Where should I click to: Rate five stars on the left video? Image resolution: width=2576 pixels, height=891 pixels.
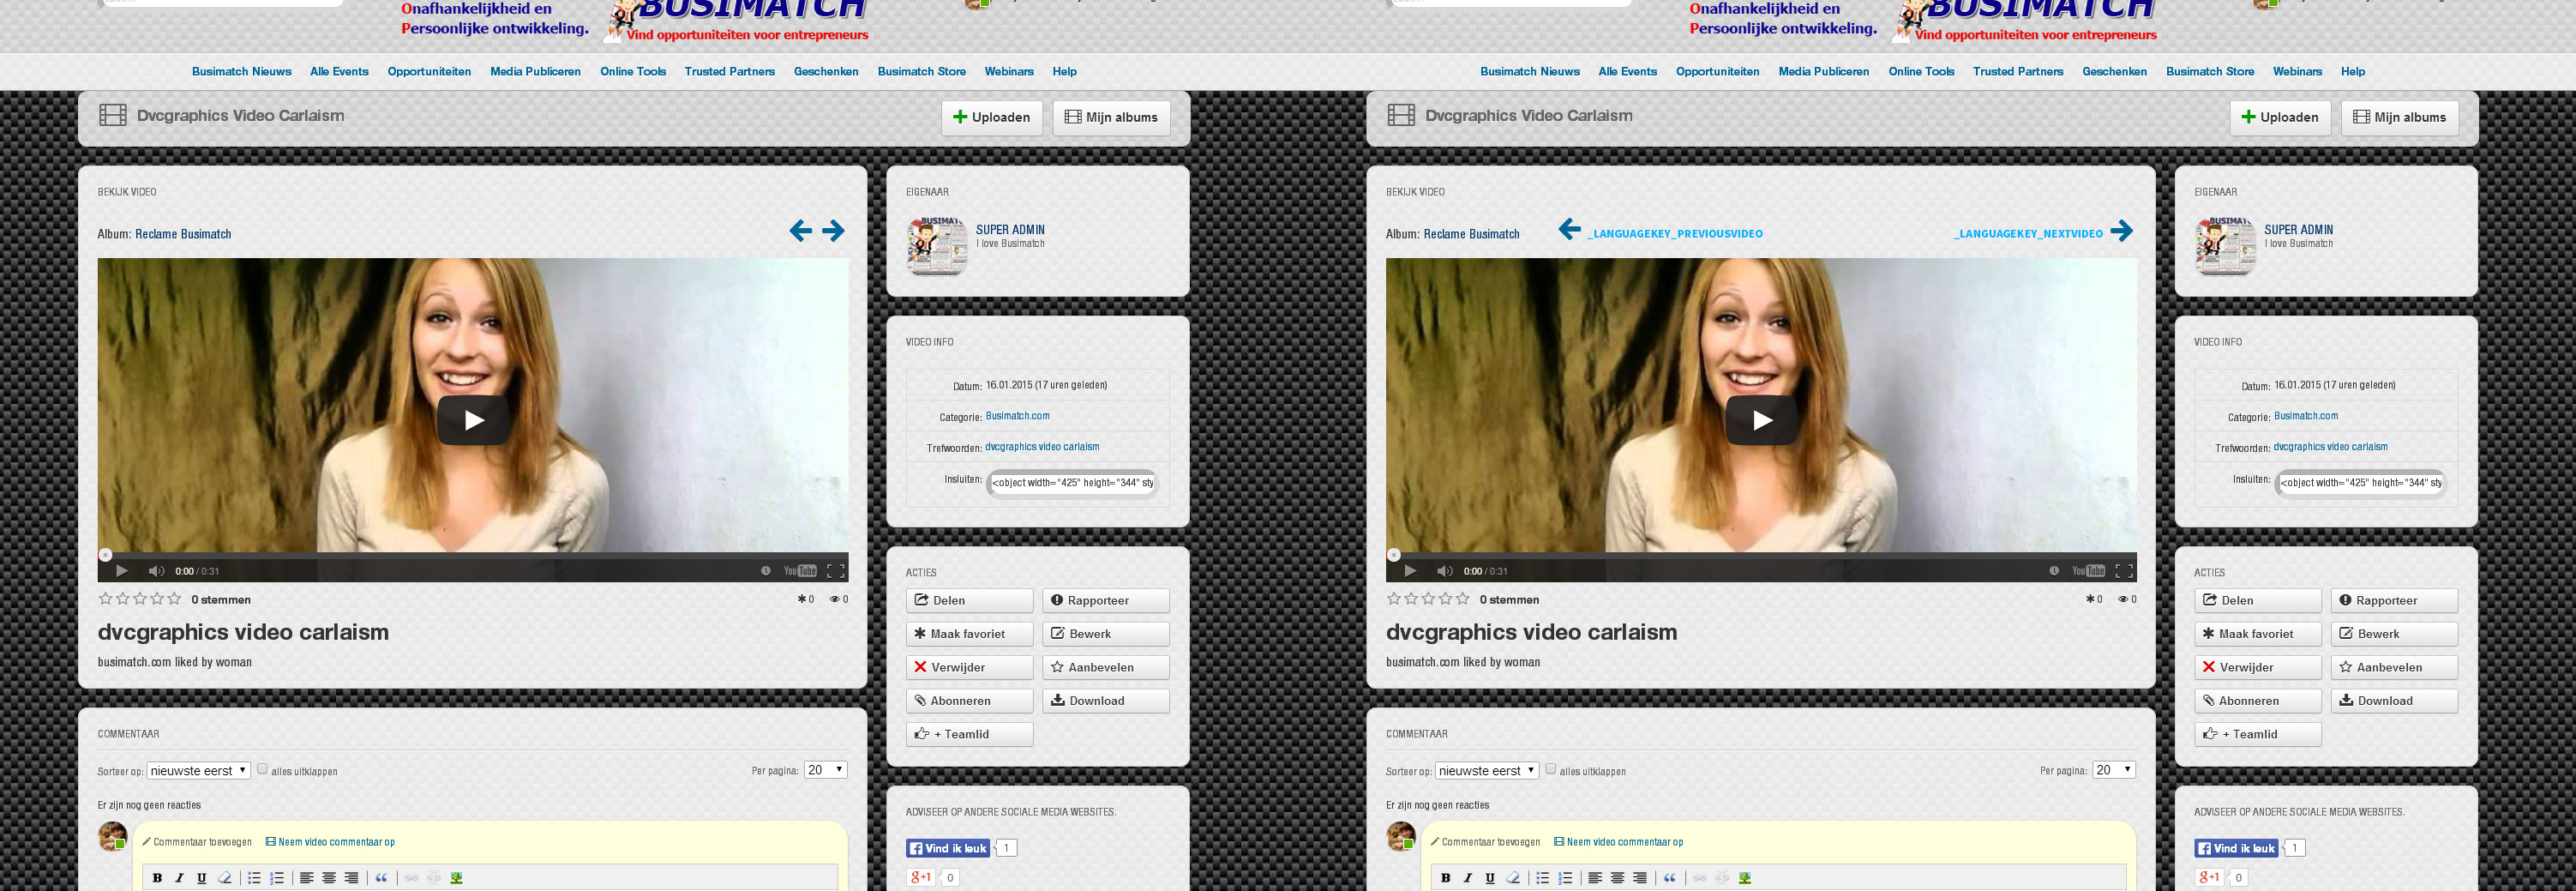174,599
